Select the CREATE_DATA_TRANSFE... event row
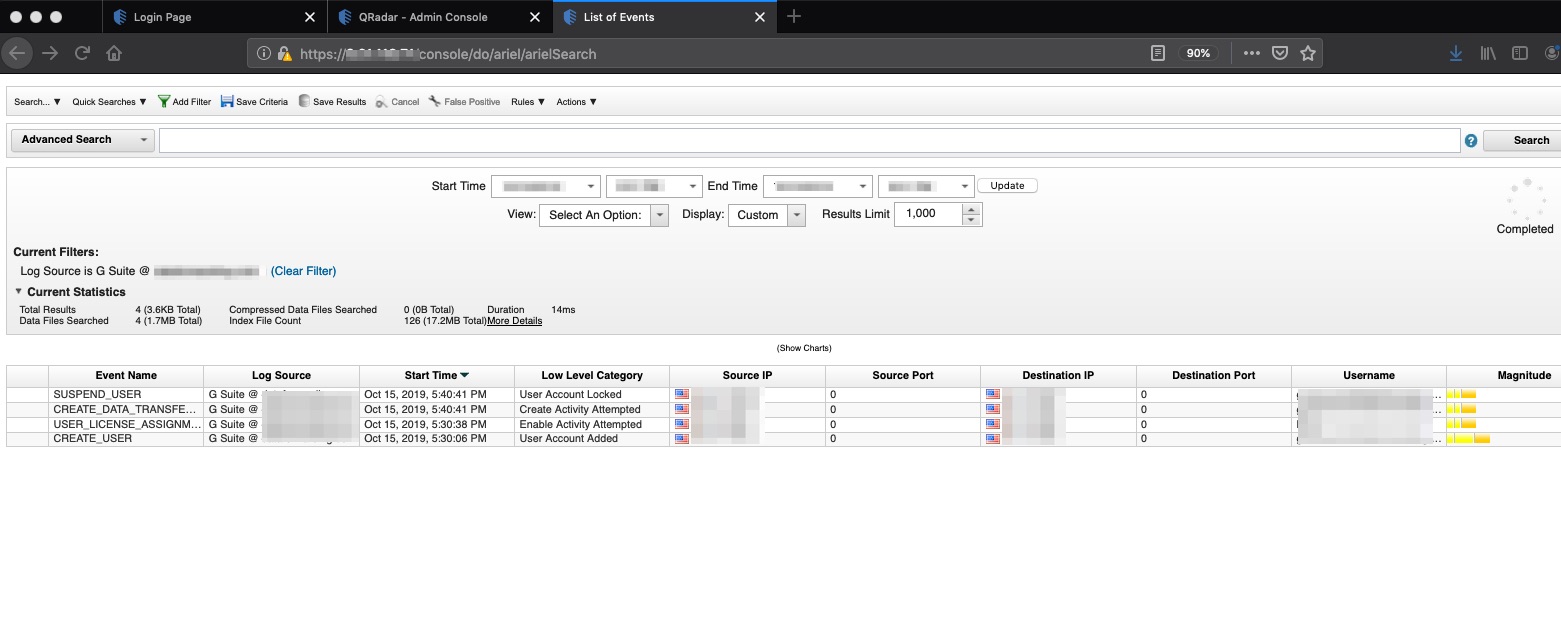 point(783,409)
